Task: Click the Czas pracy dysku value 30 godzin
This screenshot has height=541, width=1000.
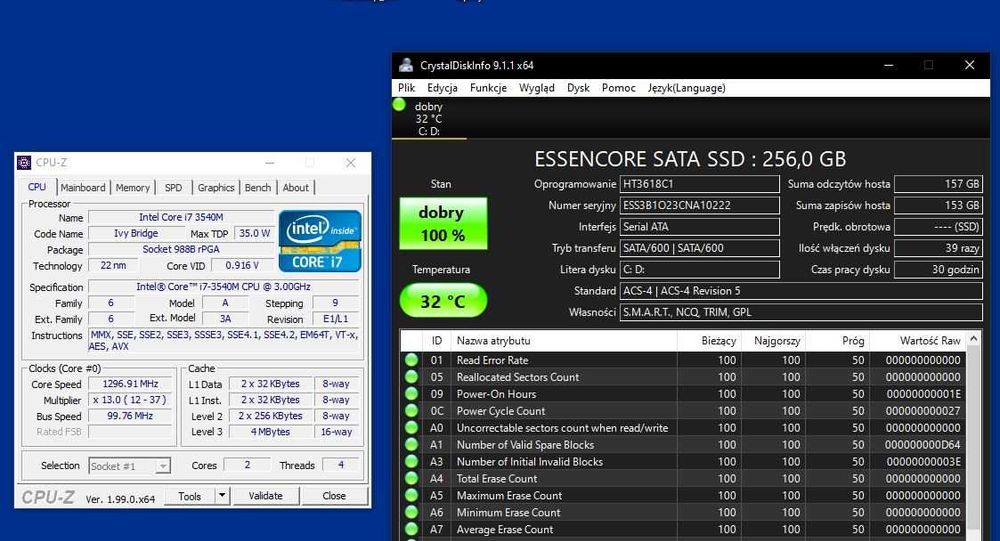Action: [938, 270]
